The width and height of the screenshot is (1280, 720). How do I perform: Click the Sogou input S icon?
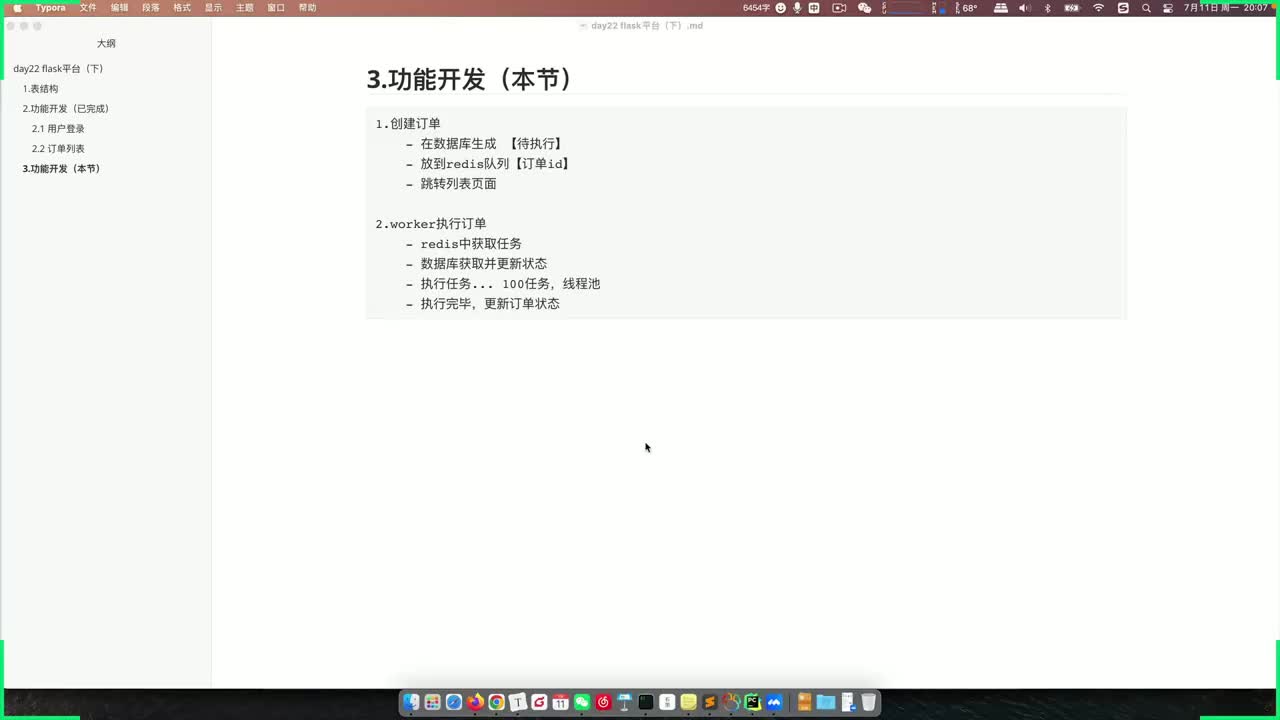tap(1123, 7)
